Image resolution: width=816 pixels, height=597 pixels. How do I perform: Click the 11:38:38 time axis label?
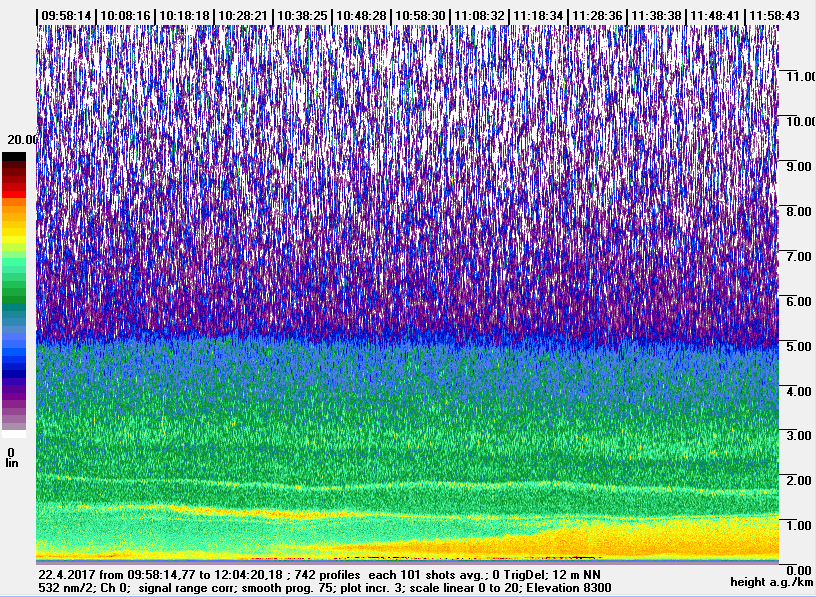pyautogui.click(x=656, y=16)
